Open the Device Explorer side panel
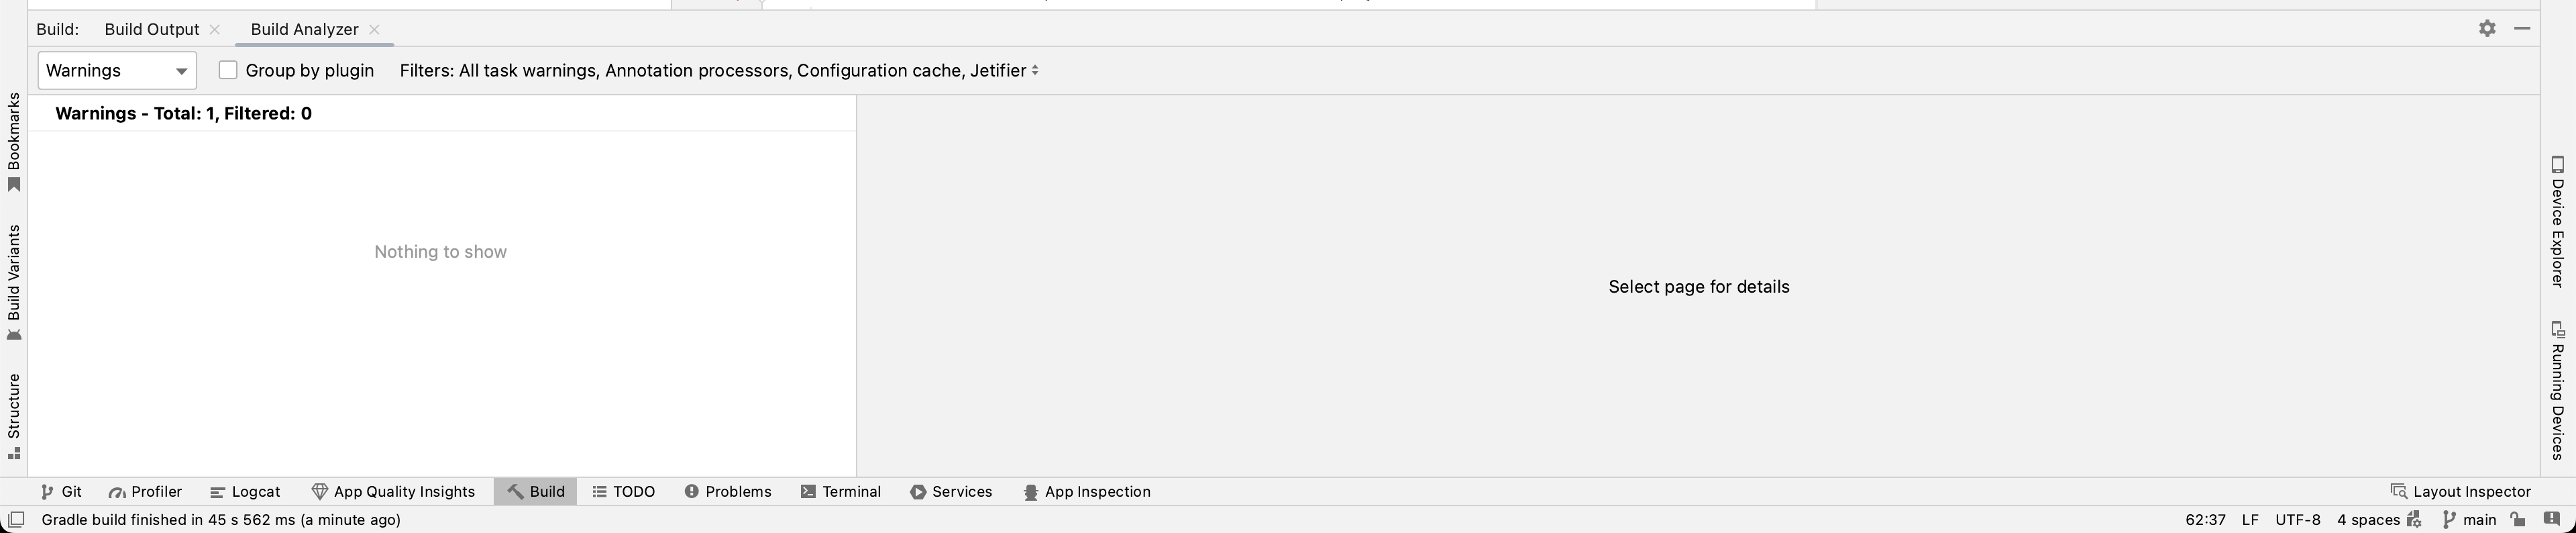The height and width of the screenshot is (533, 2576). pos(2557,221)
